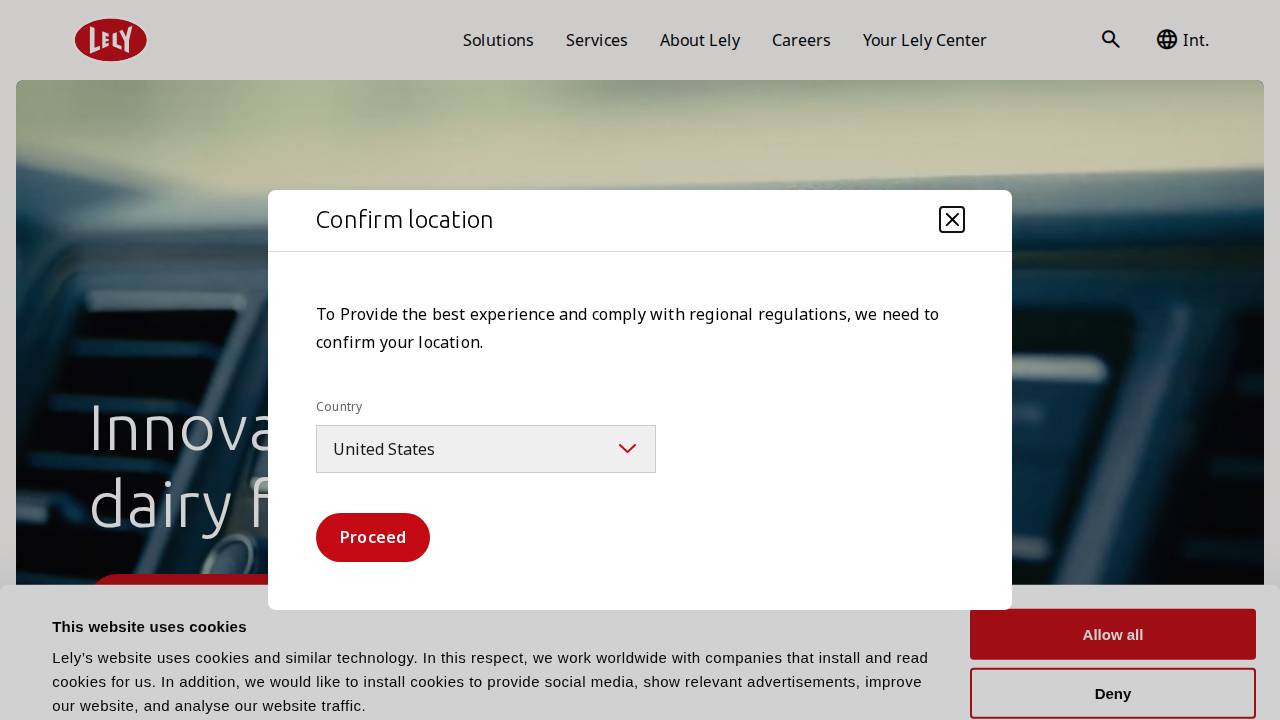Click the This website uses cookies heading

pyautogui.click(x=149, y=627)
